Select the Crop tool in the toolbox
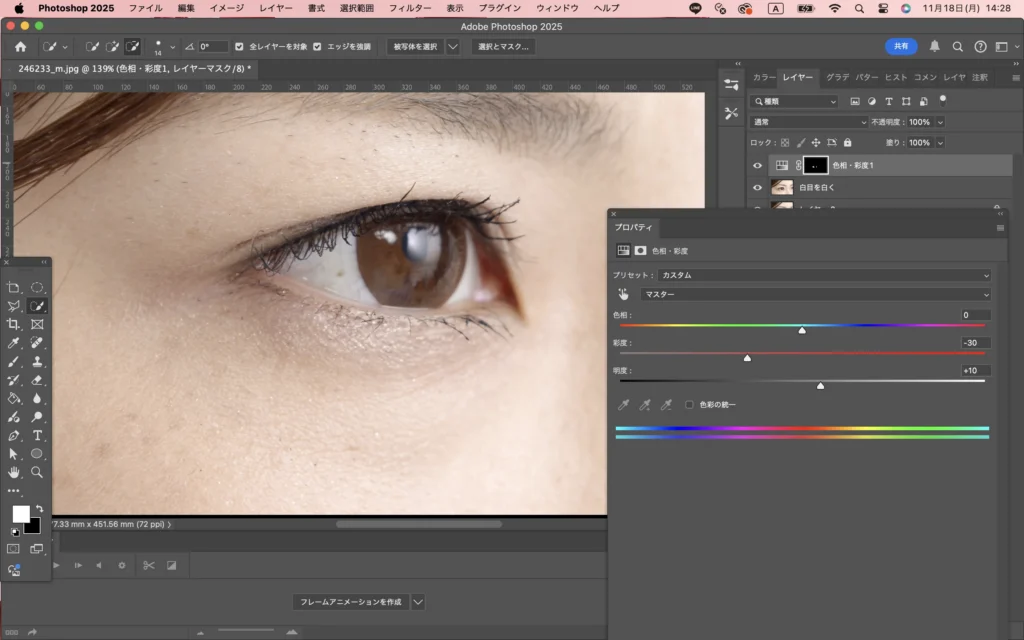The width and height of the screenshot is (1024, 640). [14, 325]
